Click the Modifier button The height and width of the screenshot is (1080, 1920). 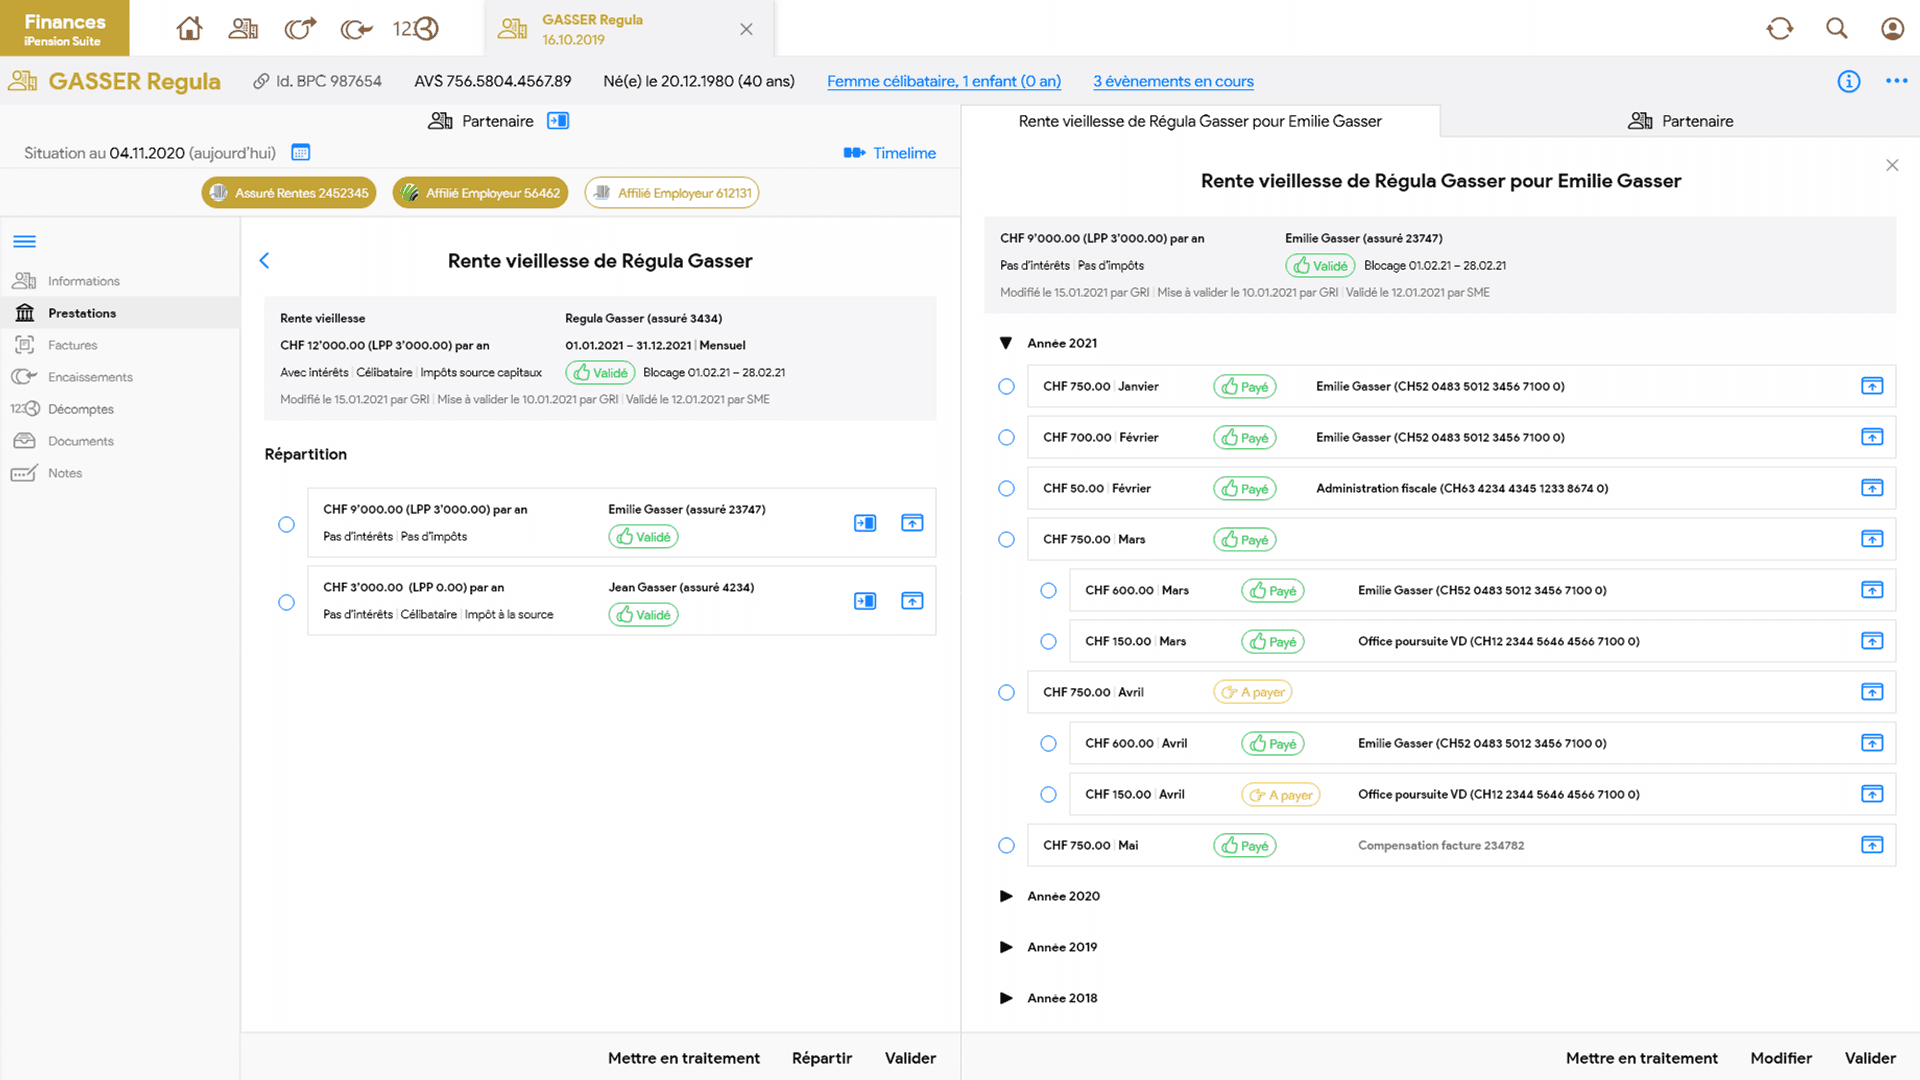(x=1781, y=1058)
